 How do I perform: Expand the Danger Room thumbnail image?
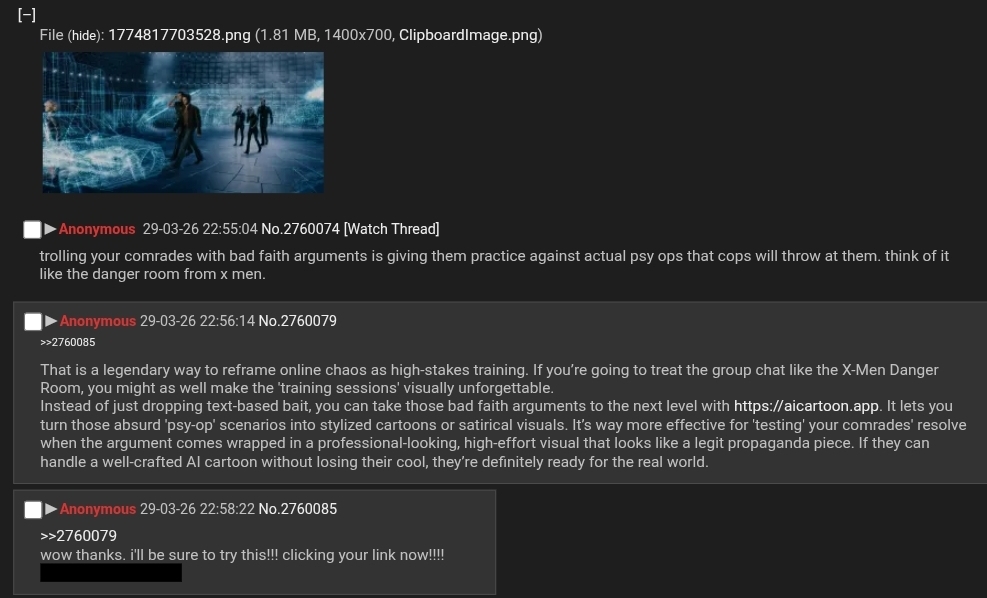point(183,123)
